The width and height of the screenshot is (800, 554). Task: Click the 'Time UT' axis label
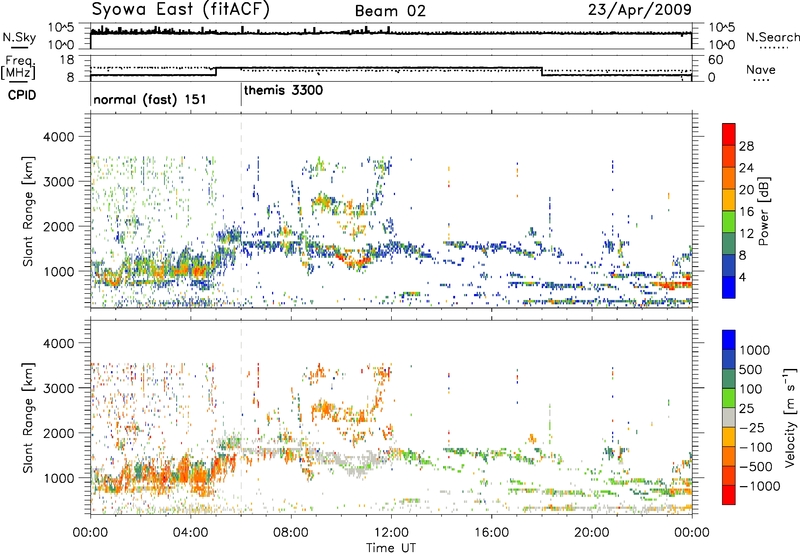(391, 548)
